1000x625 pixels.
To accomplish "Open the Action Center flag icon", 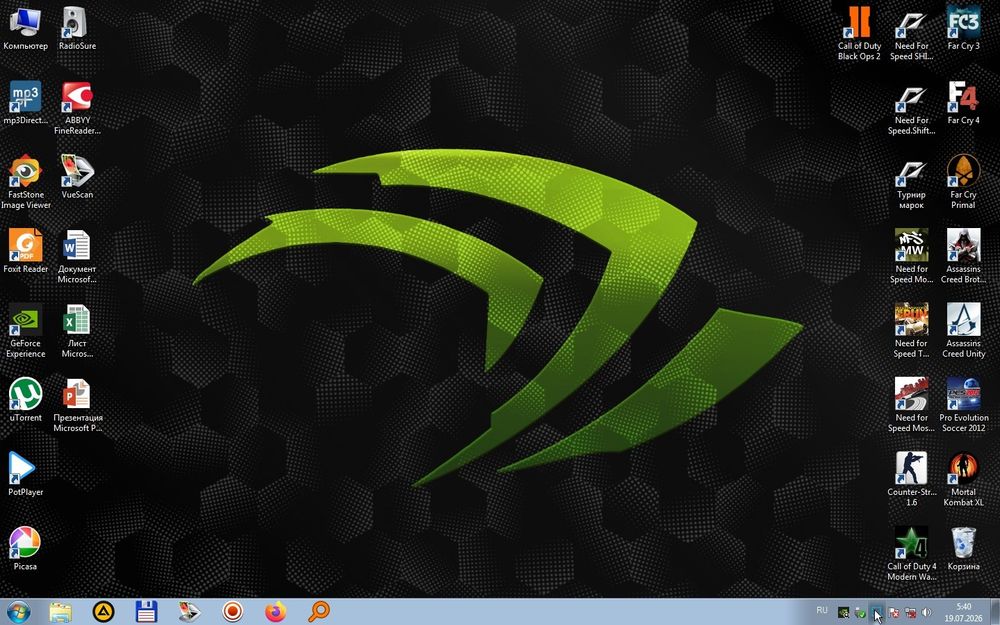I will 894,613.
